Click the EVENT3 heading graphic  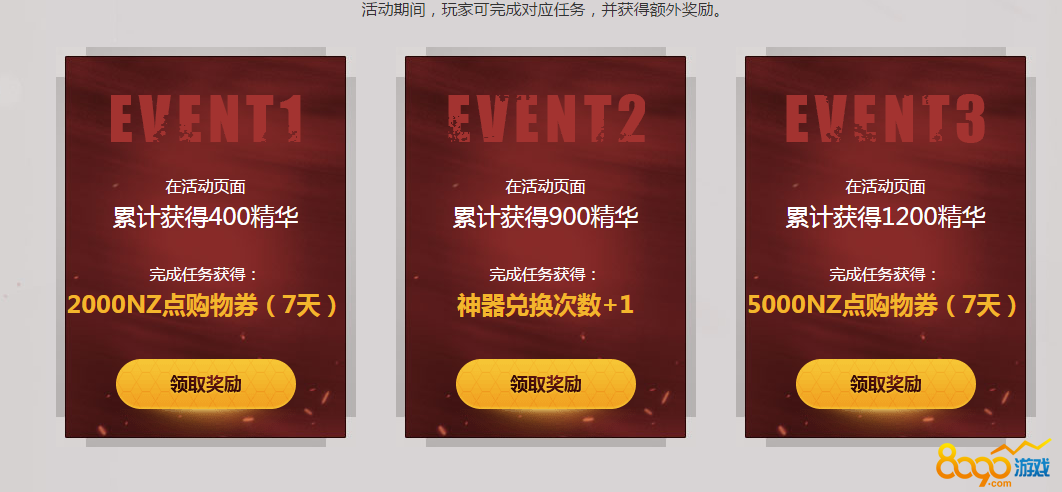point(886,119)
